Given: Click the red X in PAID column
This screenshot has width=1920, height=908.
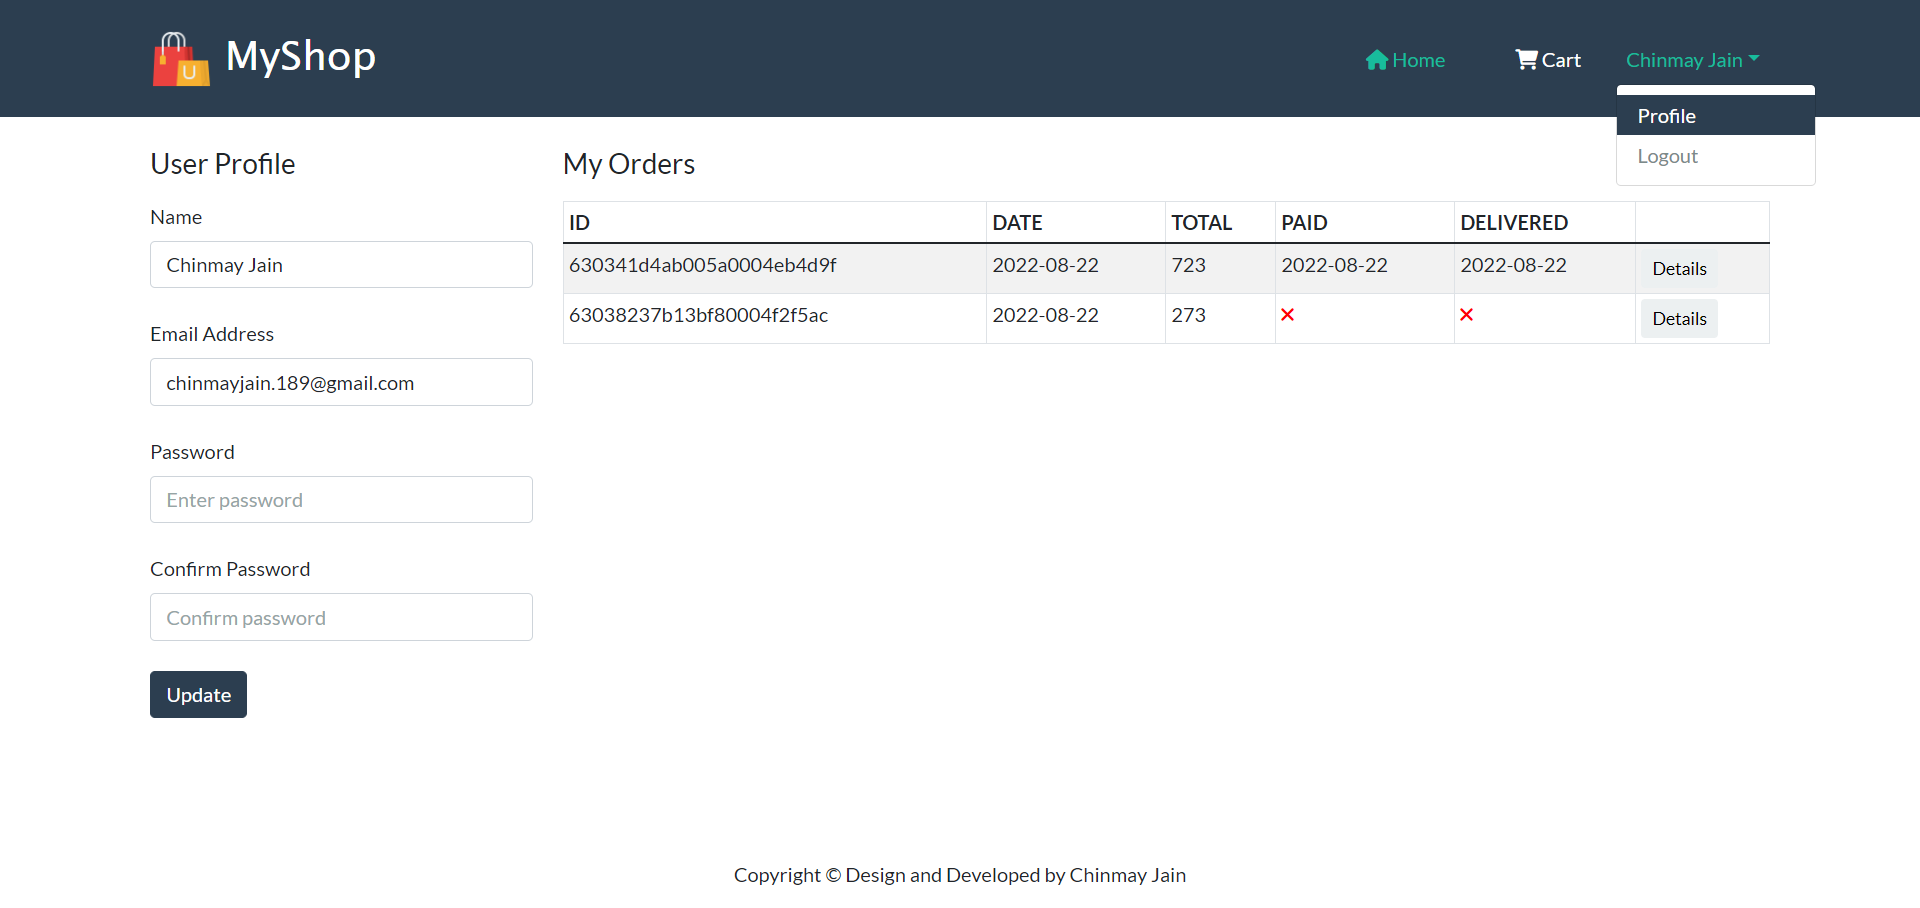Looking at the screenshot, I should 1287,314.
